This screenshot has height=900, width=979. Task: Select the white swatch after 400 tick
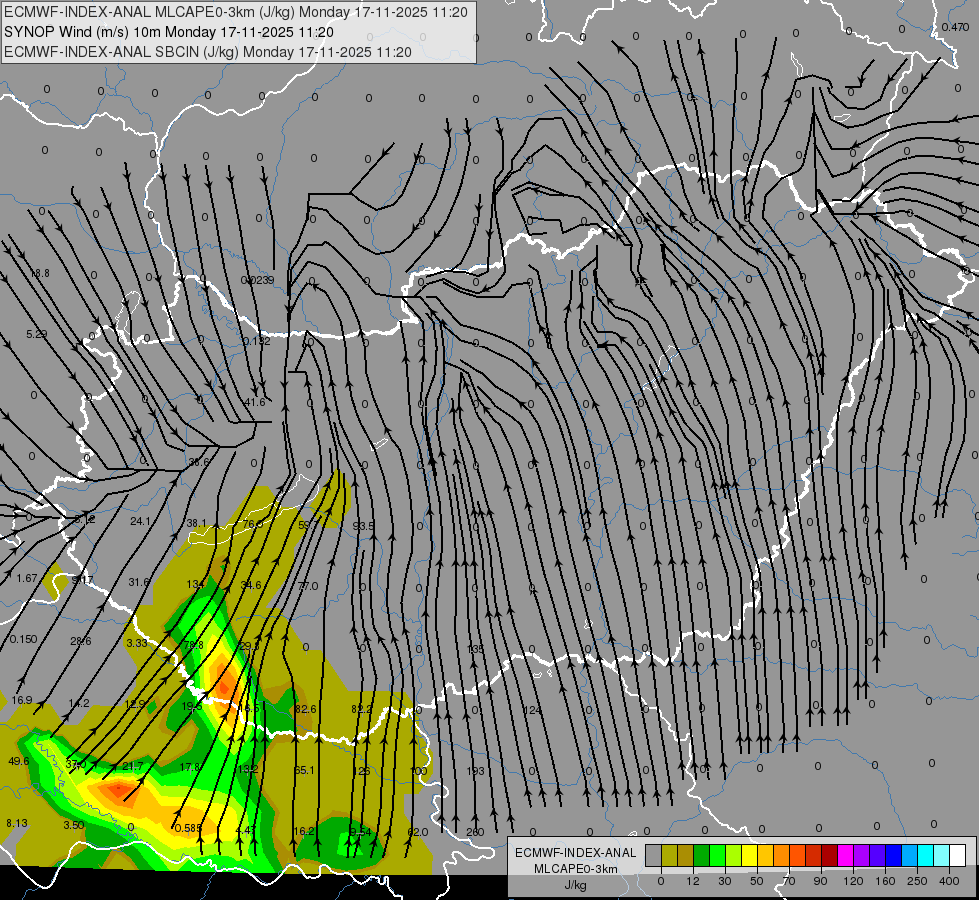tap(958, 855)
